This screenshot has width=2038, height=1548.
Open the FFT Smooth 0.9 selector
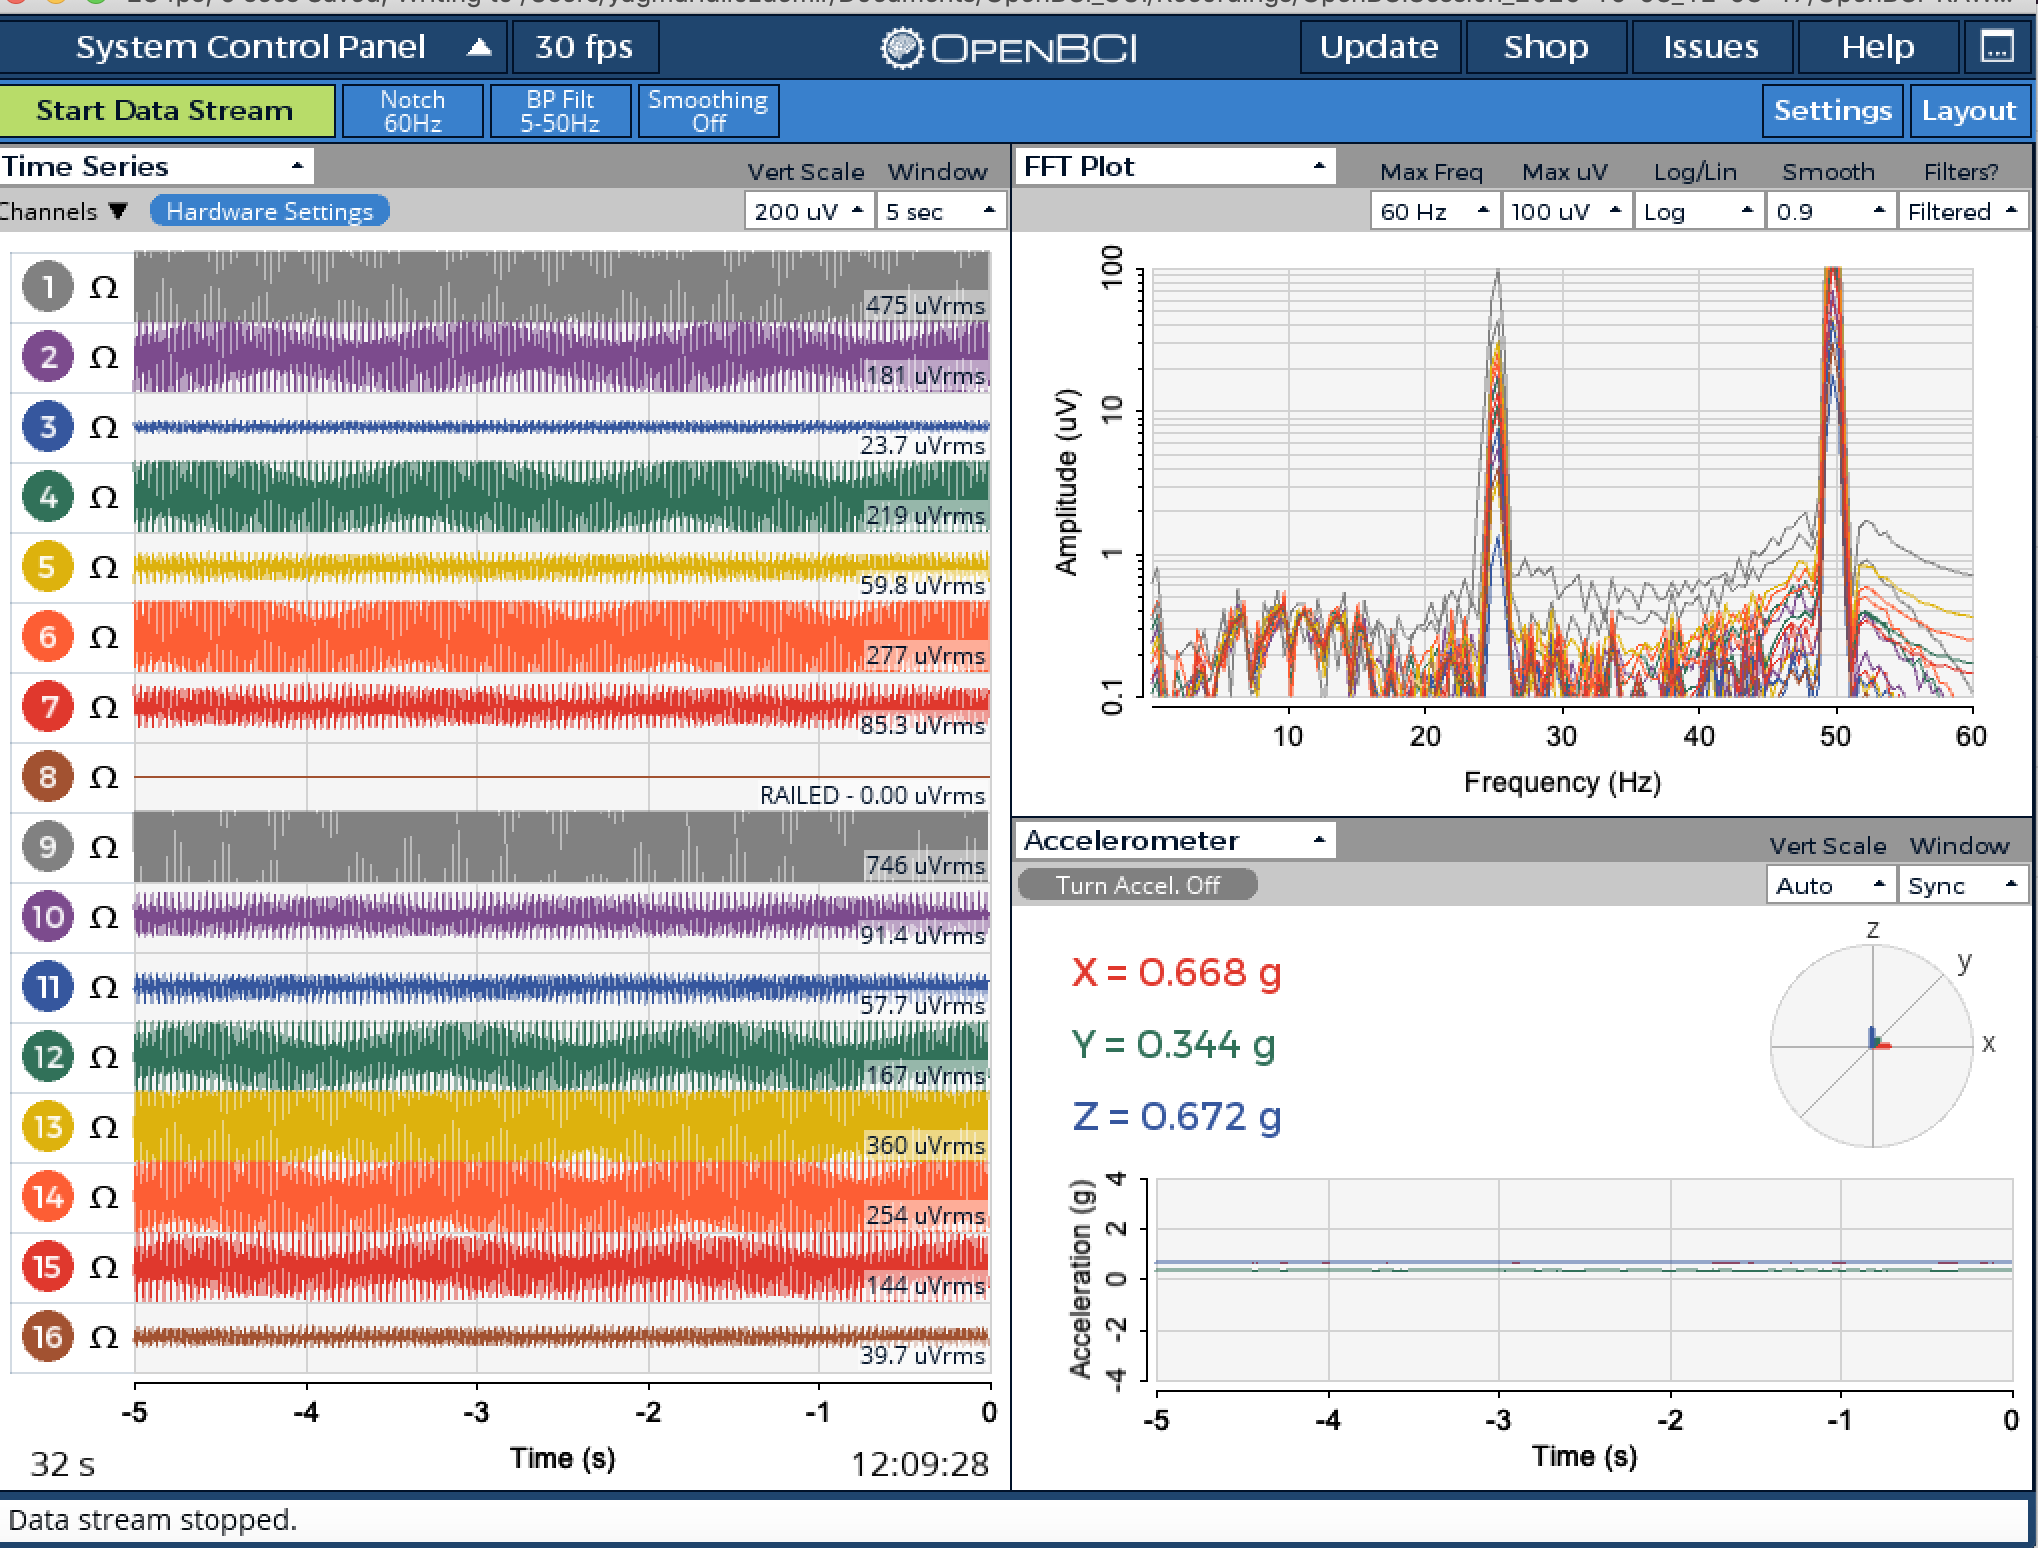[x=1830, y=211]
